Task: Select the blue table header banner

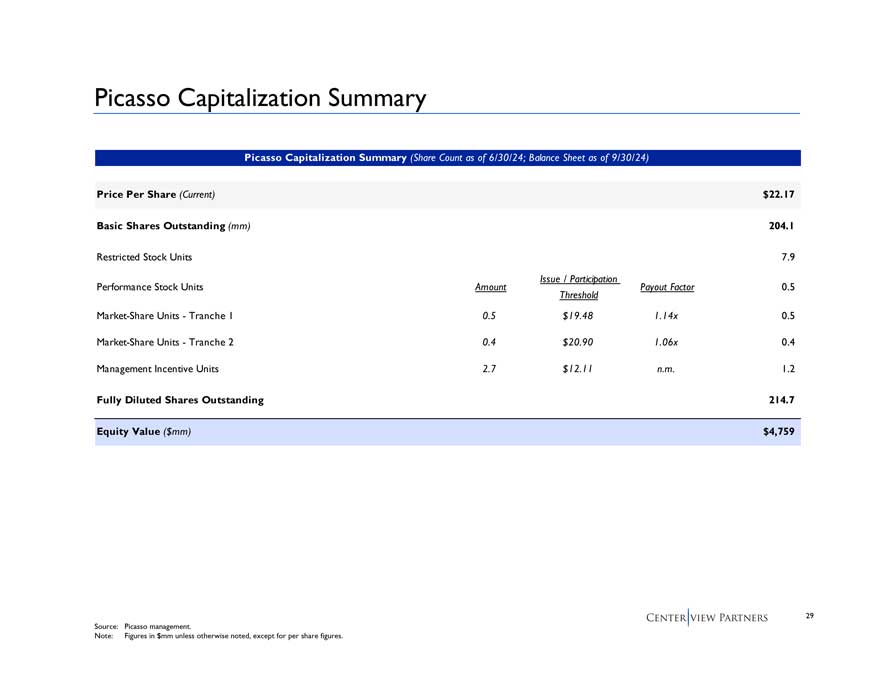Action: (x=448, y=158)
